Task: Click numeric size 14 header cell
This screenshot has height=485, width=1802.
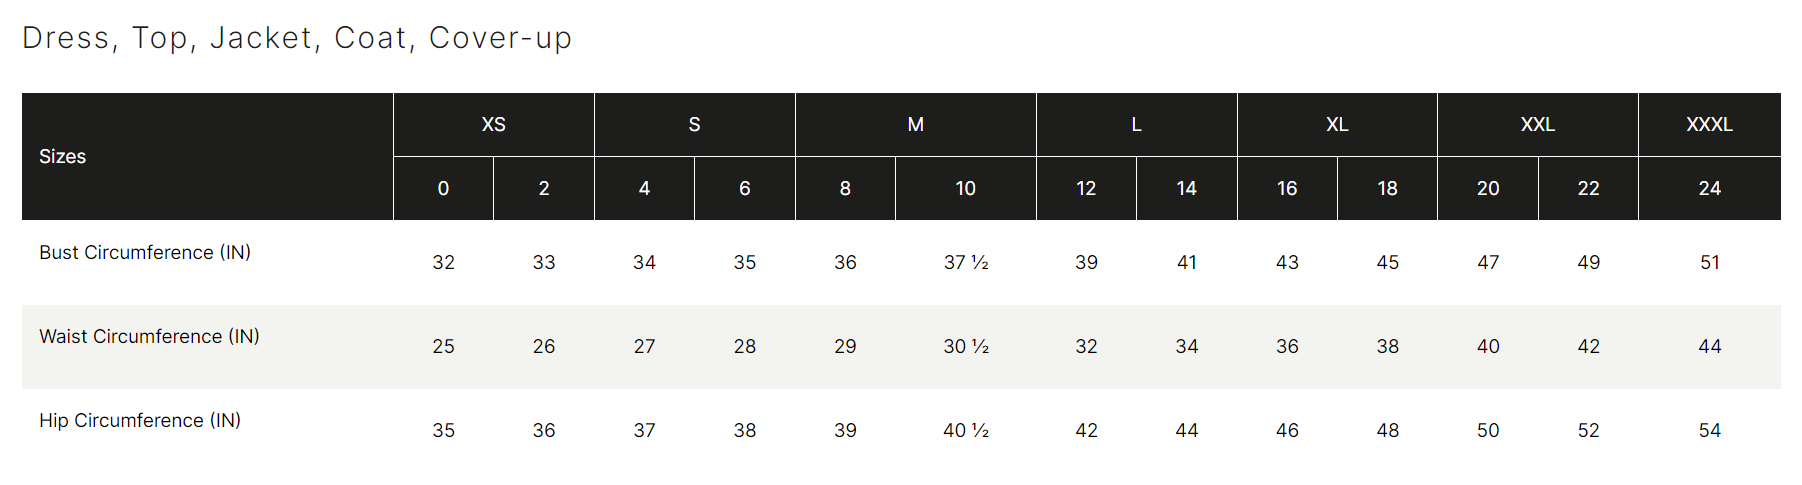Action: point(1186,188)
